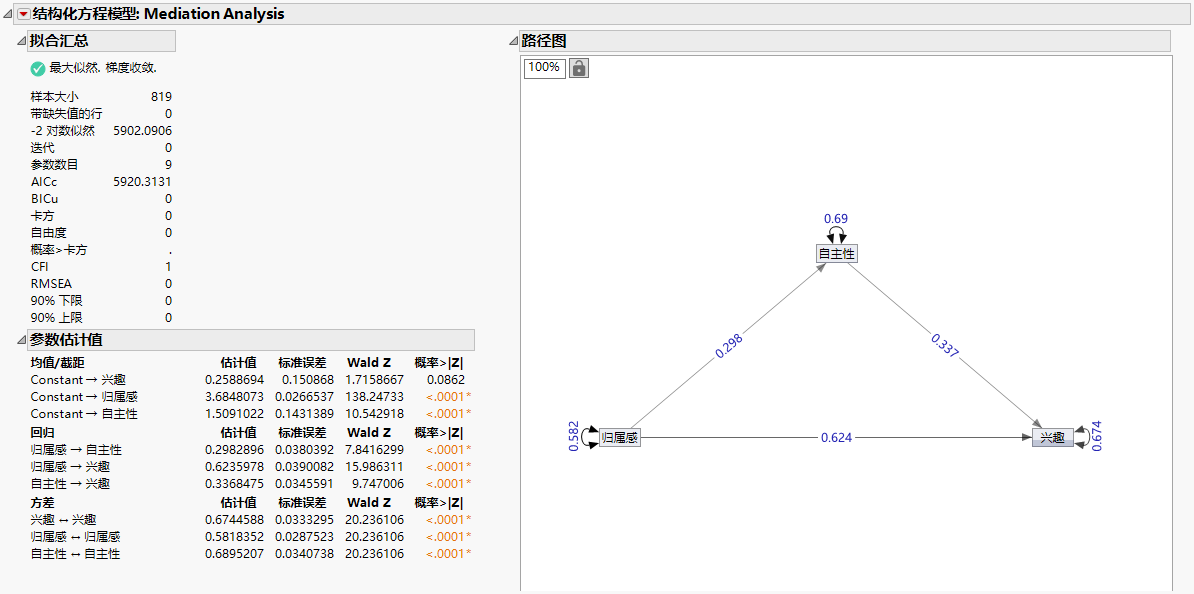Collapse the 参数估计值 section
The height and width of the screenshot is (594, 1194).
pyautogui.click(x=21, y=340)
